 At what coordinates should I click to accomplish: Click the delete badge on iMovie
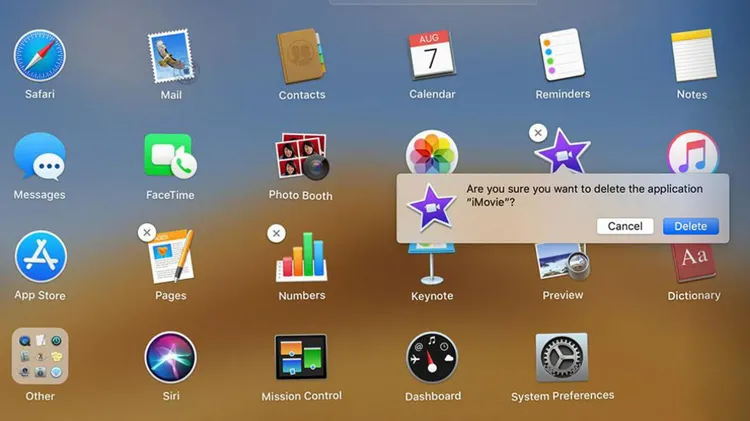click(538, 133)
